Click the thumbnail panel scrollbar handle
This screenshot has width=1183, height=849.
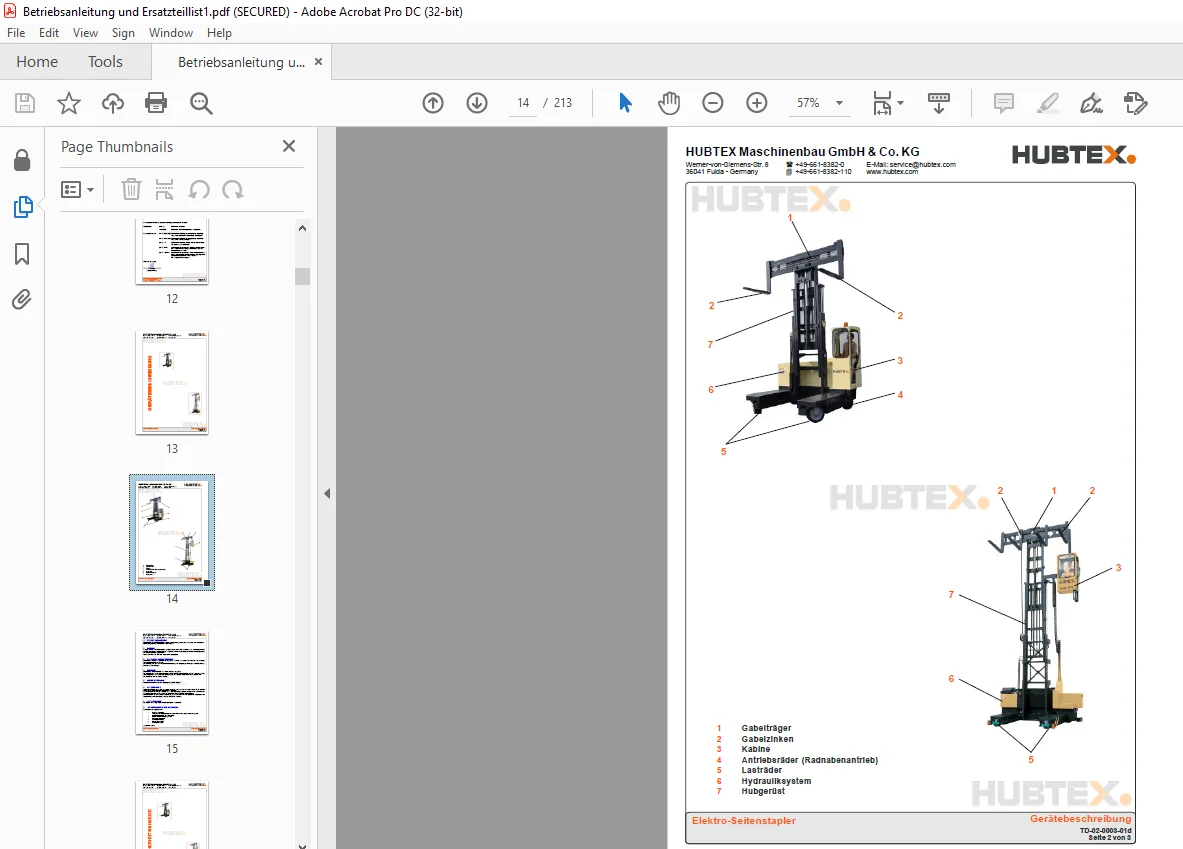click(303, 276)
